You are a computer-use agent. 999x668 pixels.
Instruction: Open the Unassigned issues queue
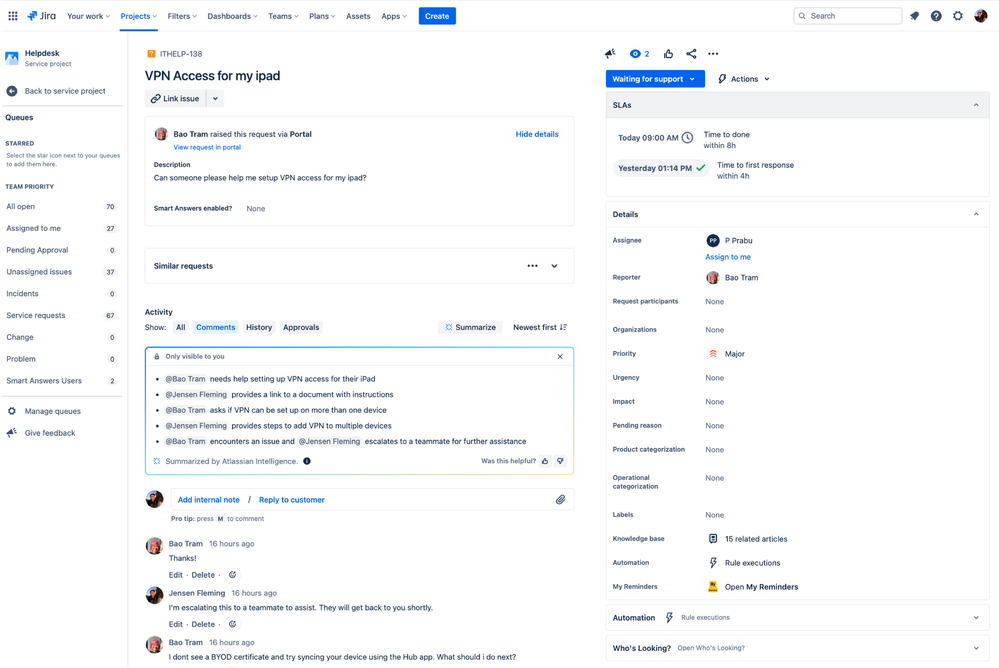point(61,272)
